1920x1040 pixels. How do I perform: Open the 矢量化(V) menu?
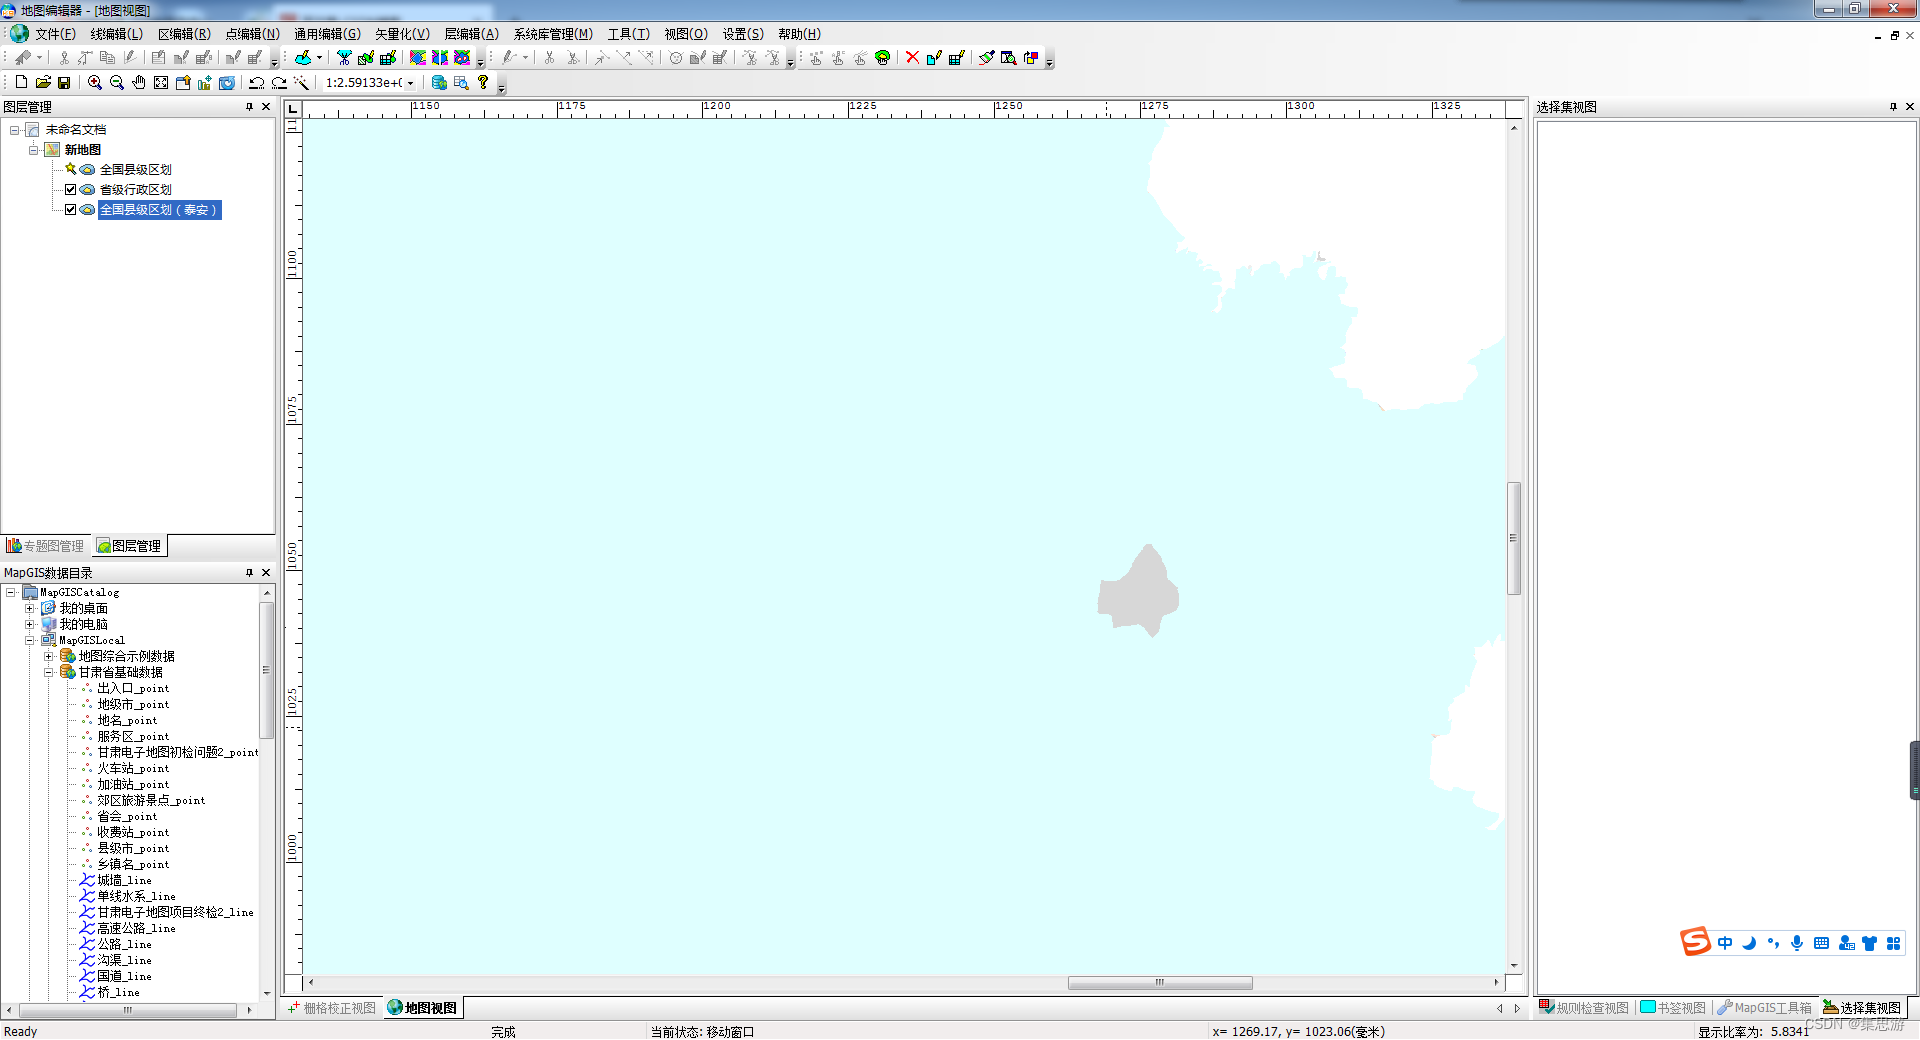(x=401, y=33)
